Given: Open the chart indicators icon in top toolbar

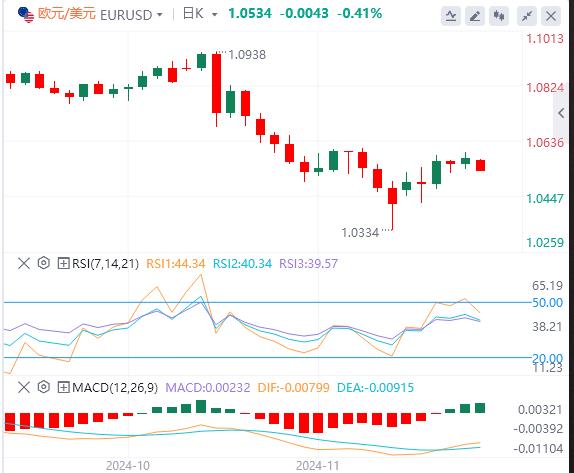Looking at the screenshot, I should point(451,16).
